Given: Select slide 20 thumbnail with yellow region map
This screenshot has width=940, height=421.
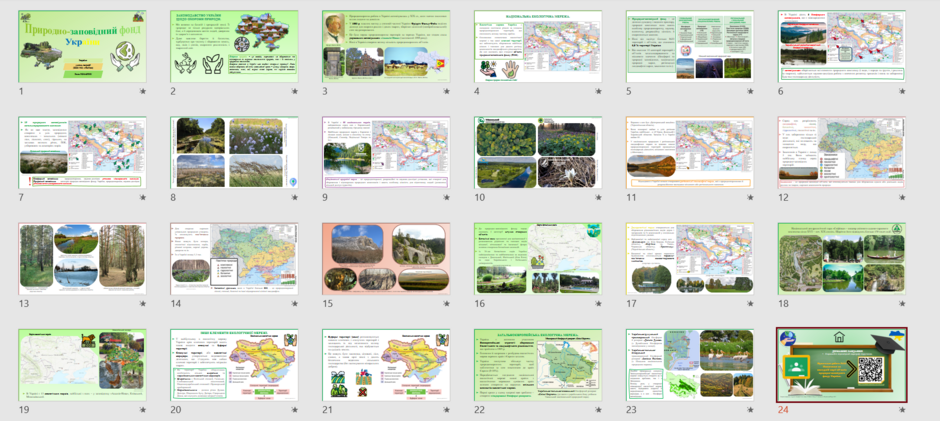Looking at the screenshot, I should 234,365.
